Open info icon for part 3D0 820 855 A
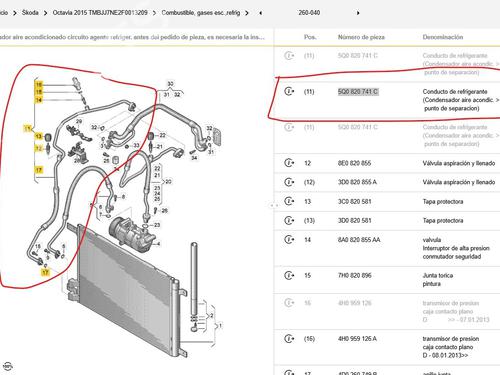This screenshot has height=375, width=500. (289, 182)
